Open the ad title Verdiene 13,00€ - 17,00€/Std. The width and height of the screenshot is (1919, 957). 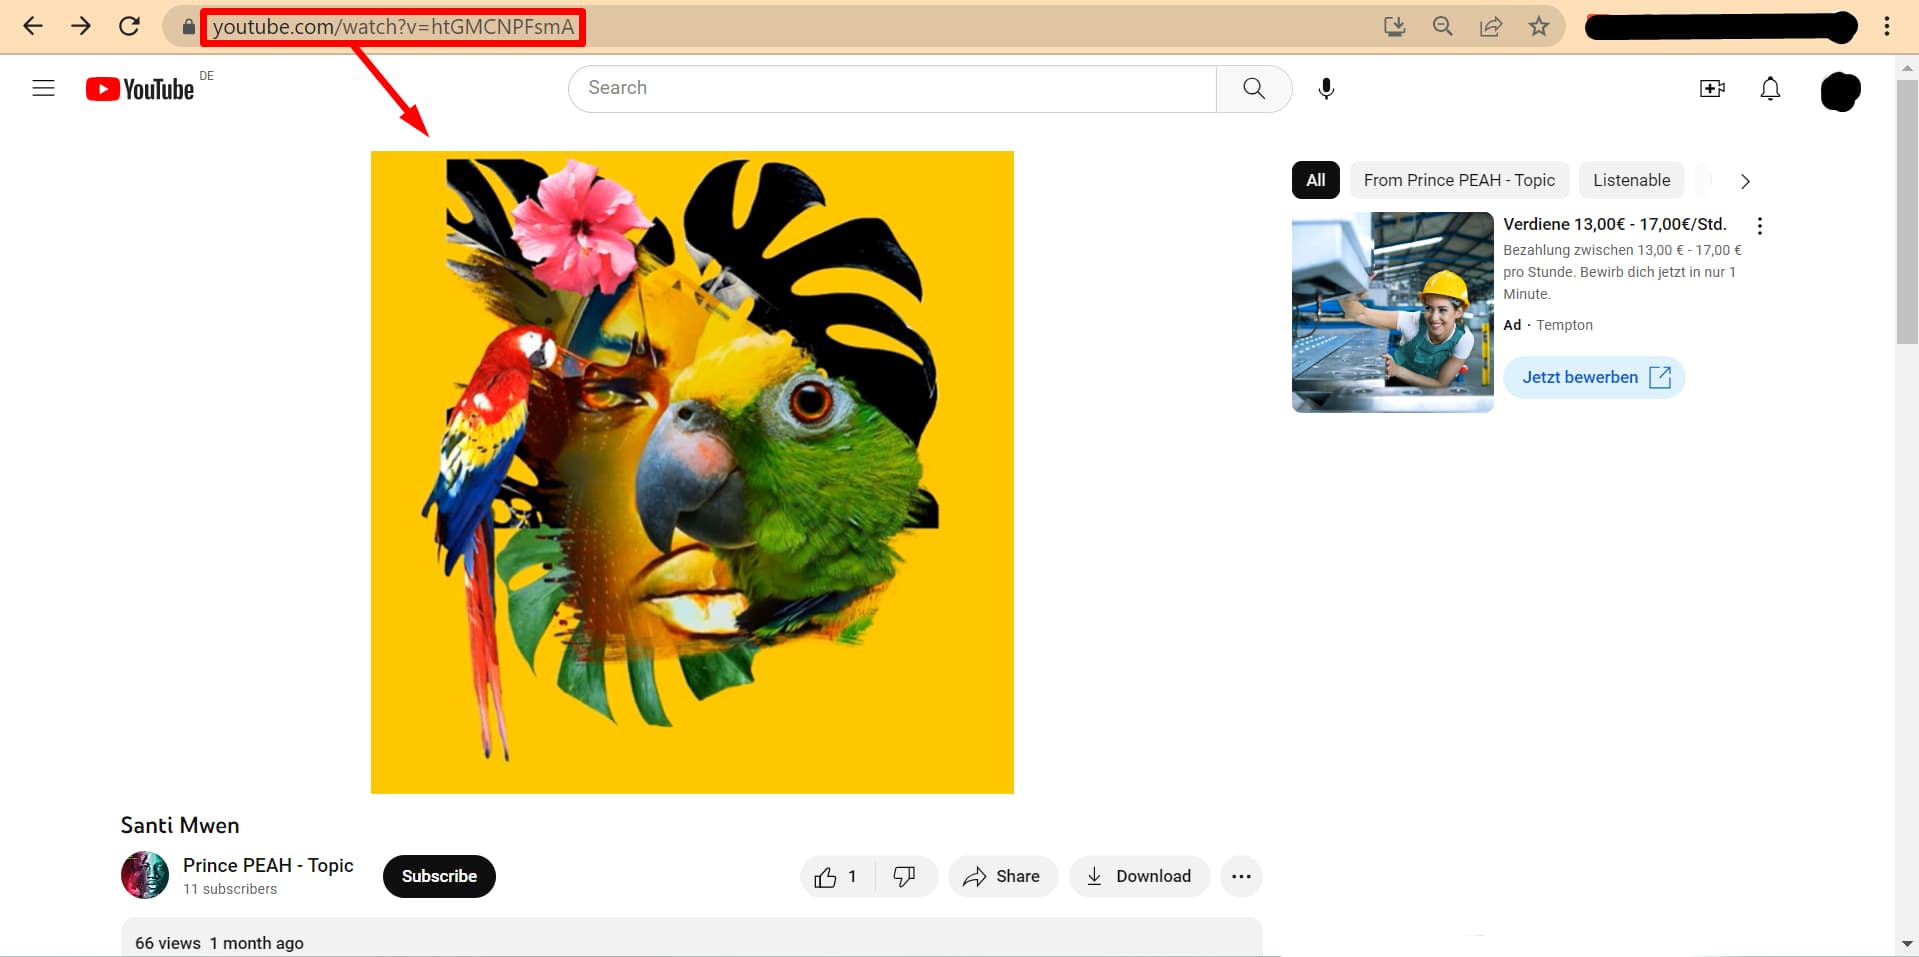click(x=1615, y=224)
